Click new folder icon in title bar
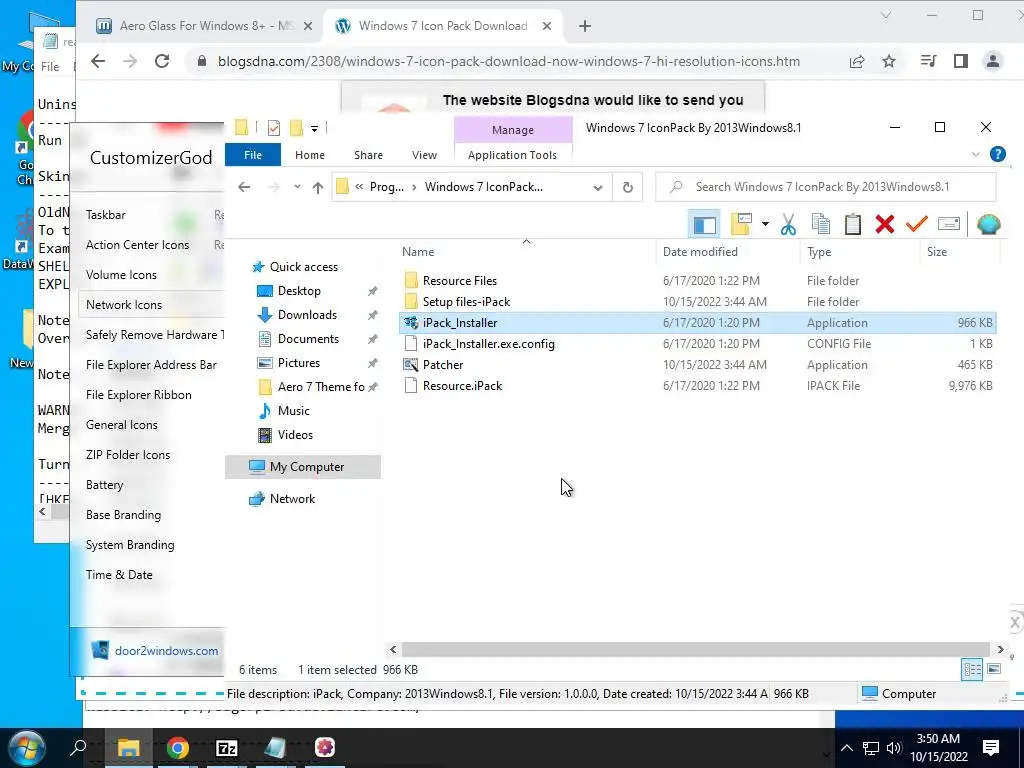The height and width of the screenshot is (768, 1024). 296,128
